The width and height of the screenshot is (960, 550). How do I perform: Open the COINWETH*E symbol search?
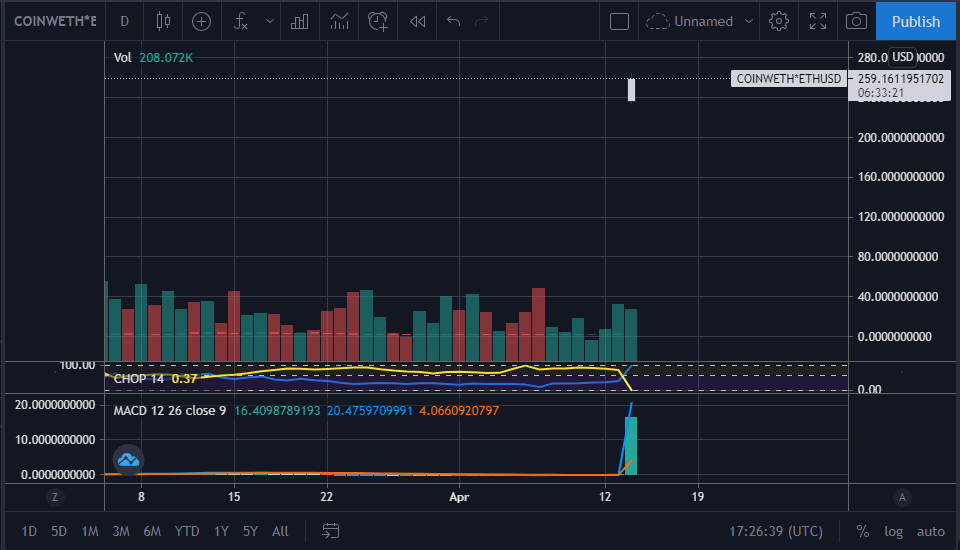coord(55,21)
